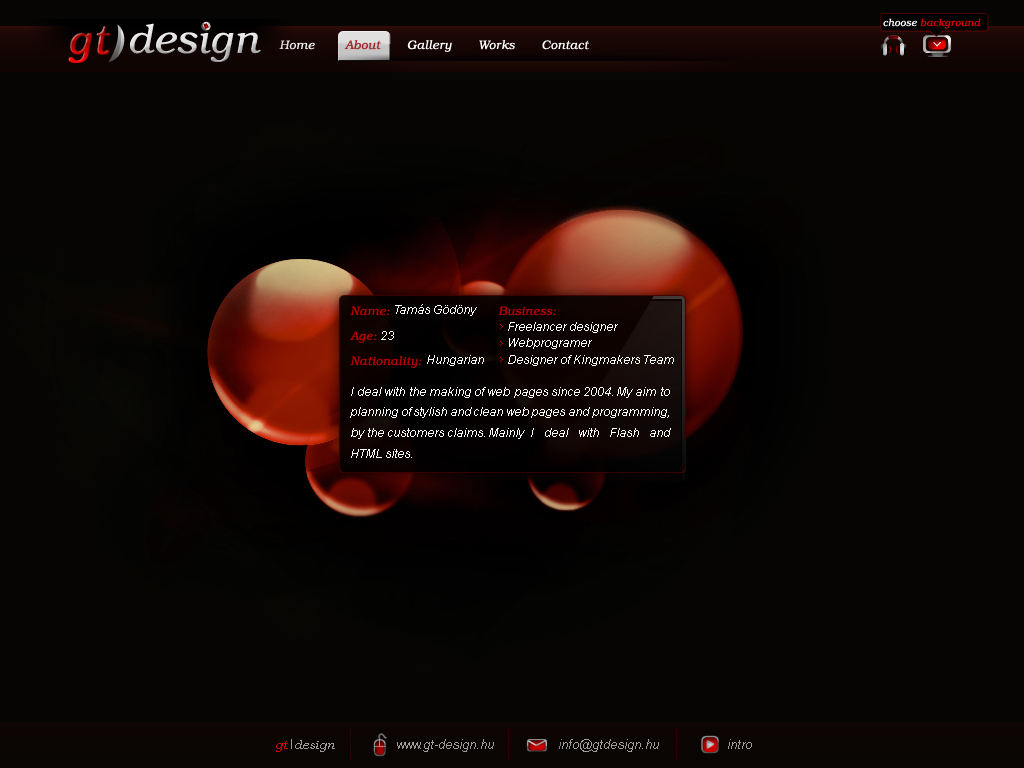Click Designer of Kingmakers Team text
1024x768 pixels.
click(x=590, y=360)
